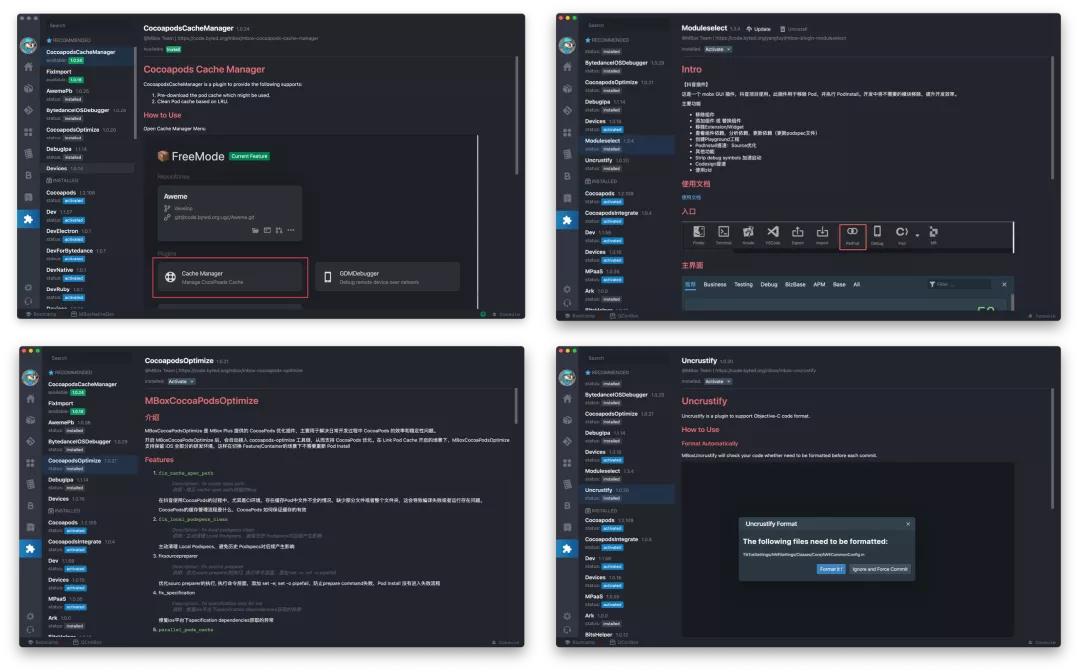
Task: Open the three-dots menu on the Aweme card
Action: tap(291, 230)
